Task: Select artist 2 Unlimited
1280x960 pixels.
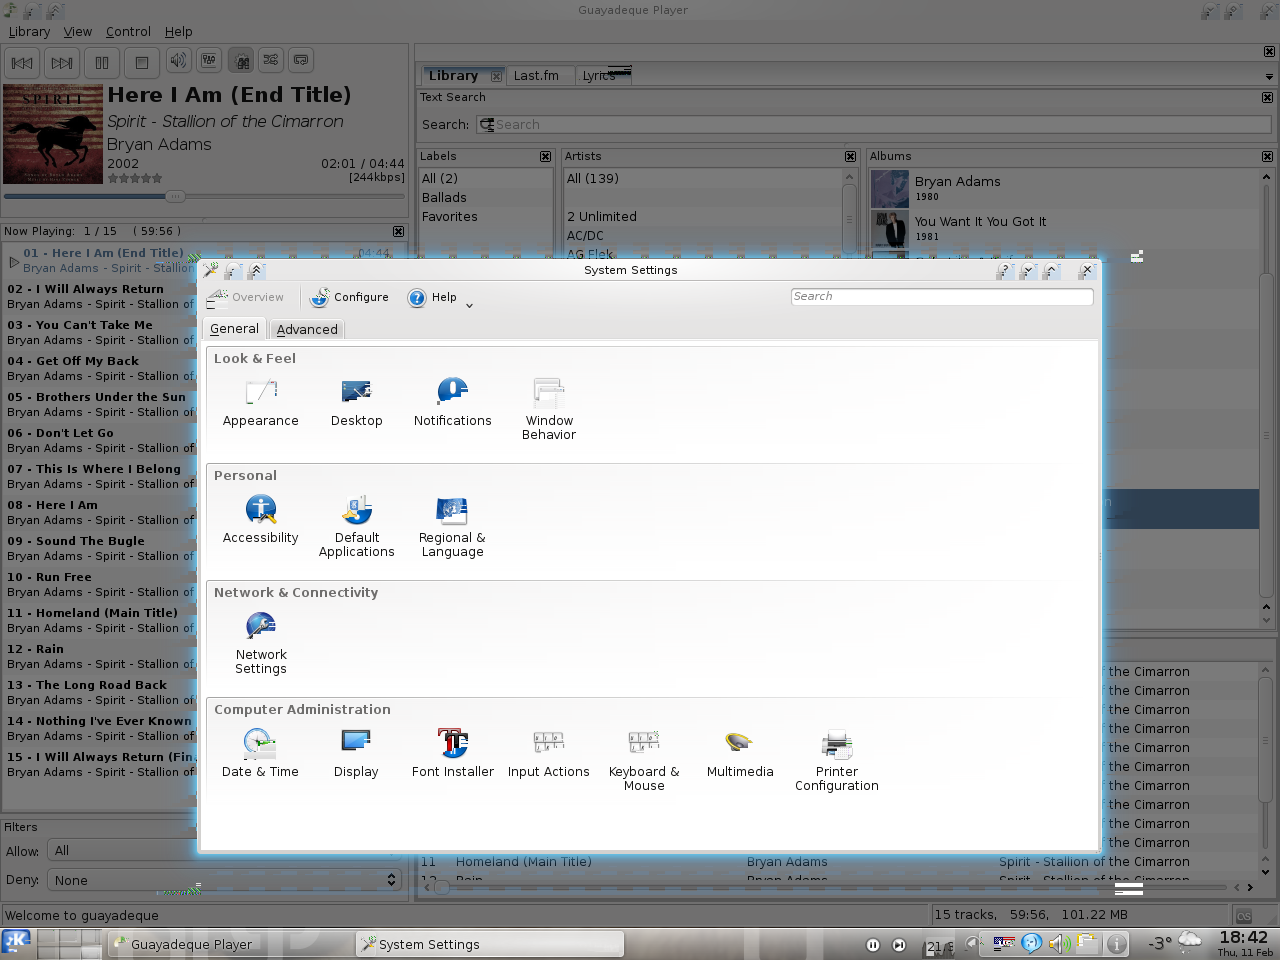Action: point(602,217)
